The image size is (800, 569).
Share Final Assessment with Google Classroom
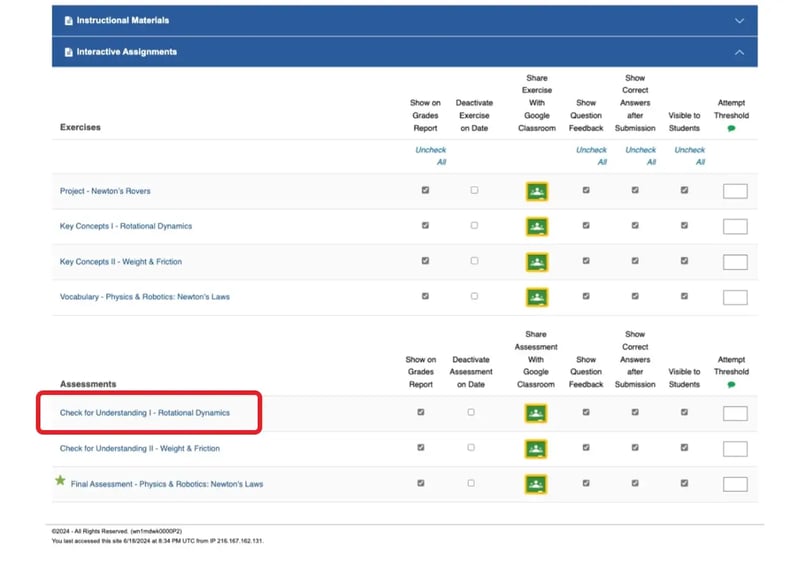(x=536, y=484)
